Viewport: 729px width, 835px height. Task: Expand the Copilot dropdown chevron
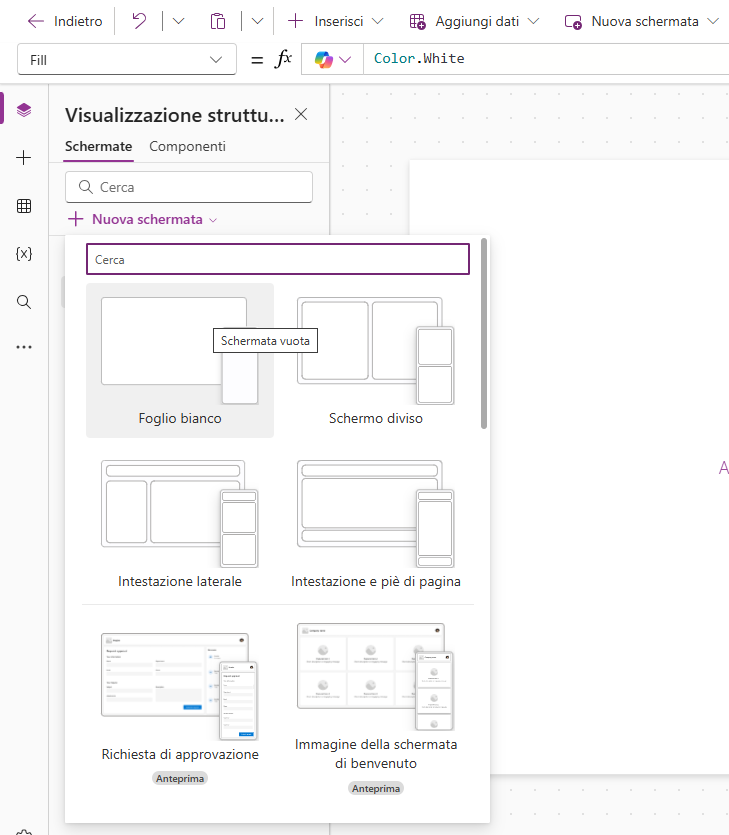pyautogui.click(x=345, y=60)
